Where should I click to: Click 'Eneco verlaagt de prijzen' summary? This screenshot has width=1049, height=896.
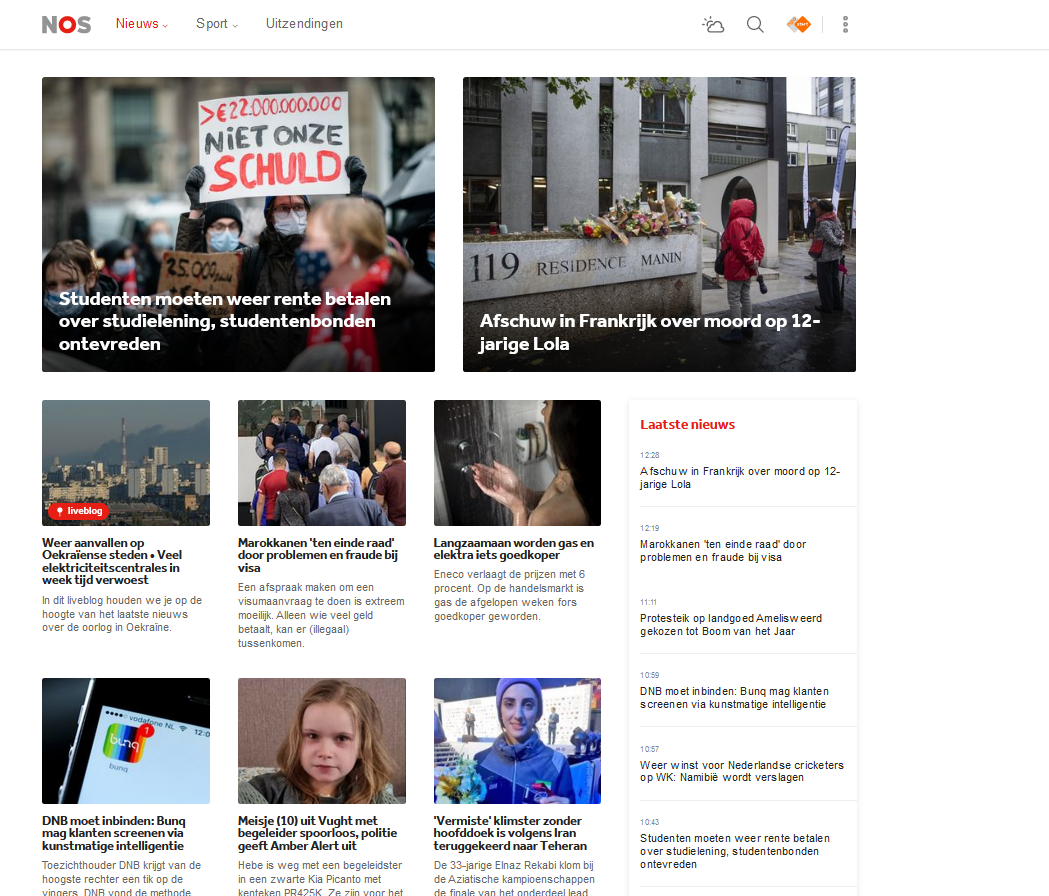click(x=510, y=595)
